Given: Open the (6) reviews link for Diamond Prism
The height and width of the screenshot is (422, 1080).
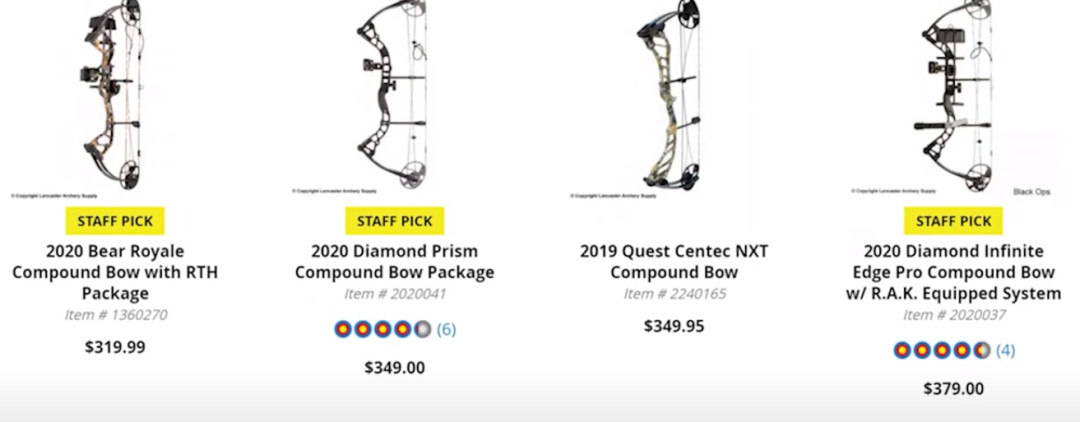Looking at the screenshot, I should click(446, 329).
